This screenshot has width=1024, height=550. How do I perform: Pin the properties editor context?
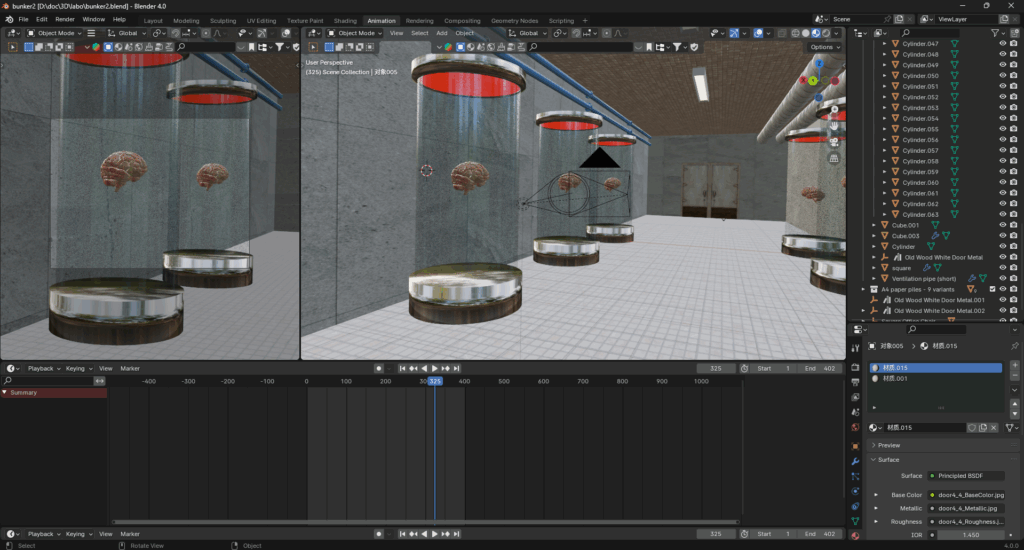(1015, 346)
